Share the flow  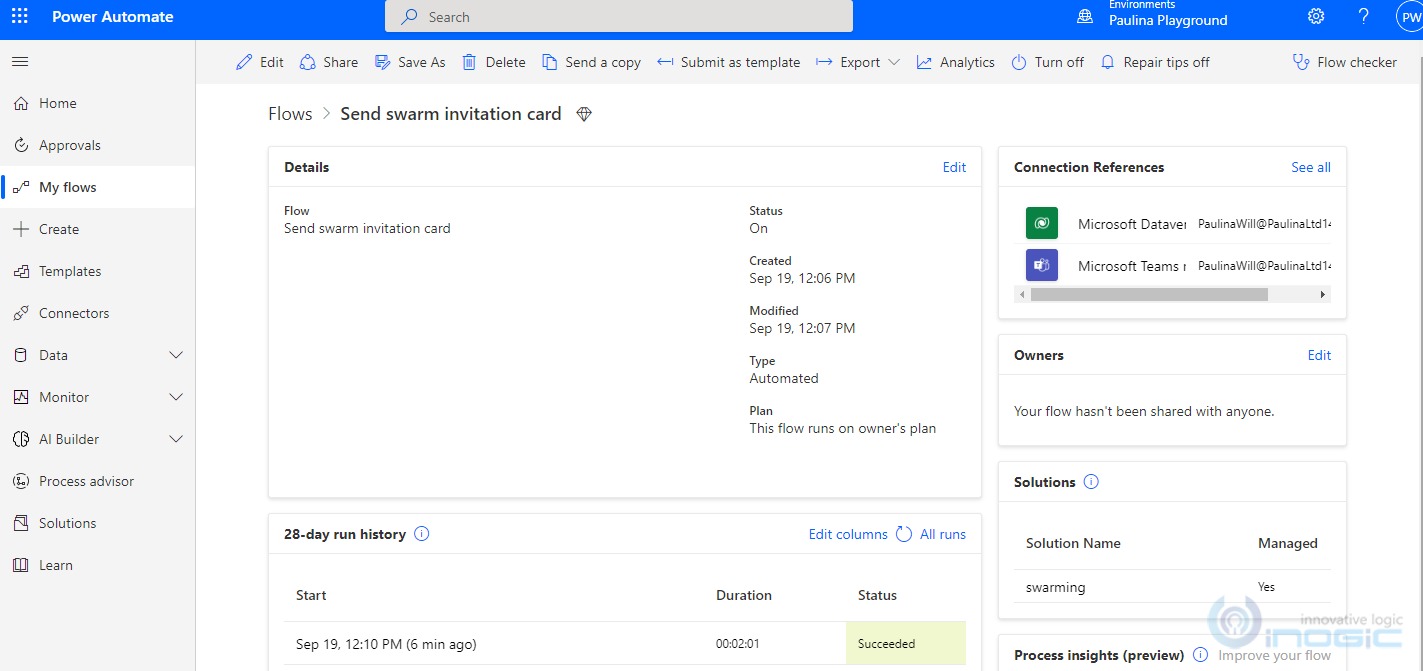[329, 62]
